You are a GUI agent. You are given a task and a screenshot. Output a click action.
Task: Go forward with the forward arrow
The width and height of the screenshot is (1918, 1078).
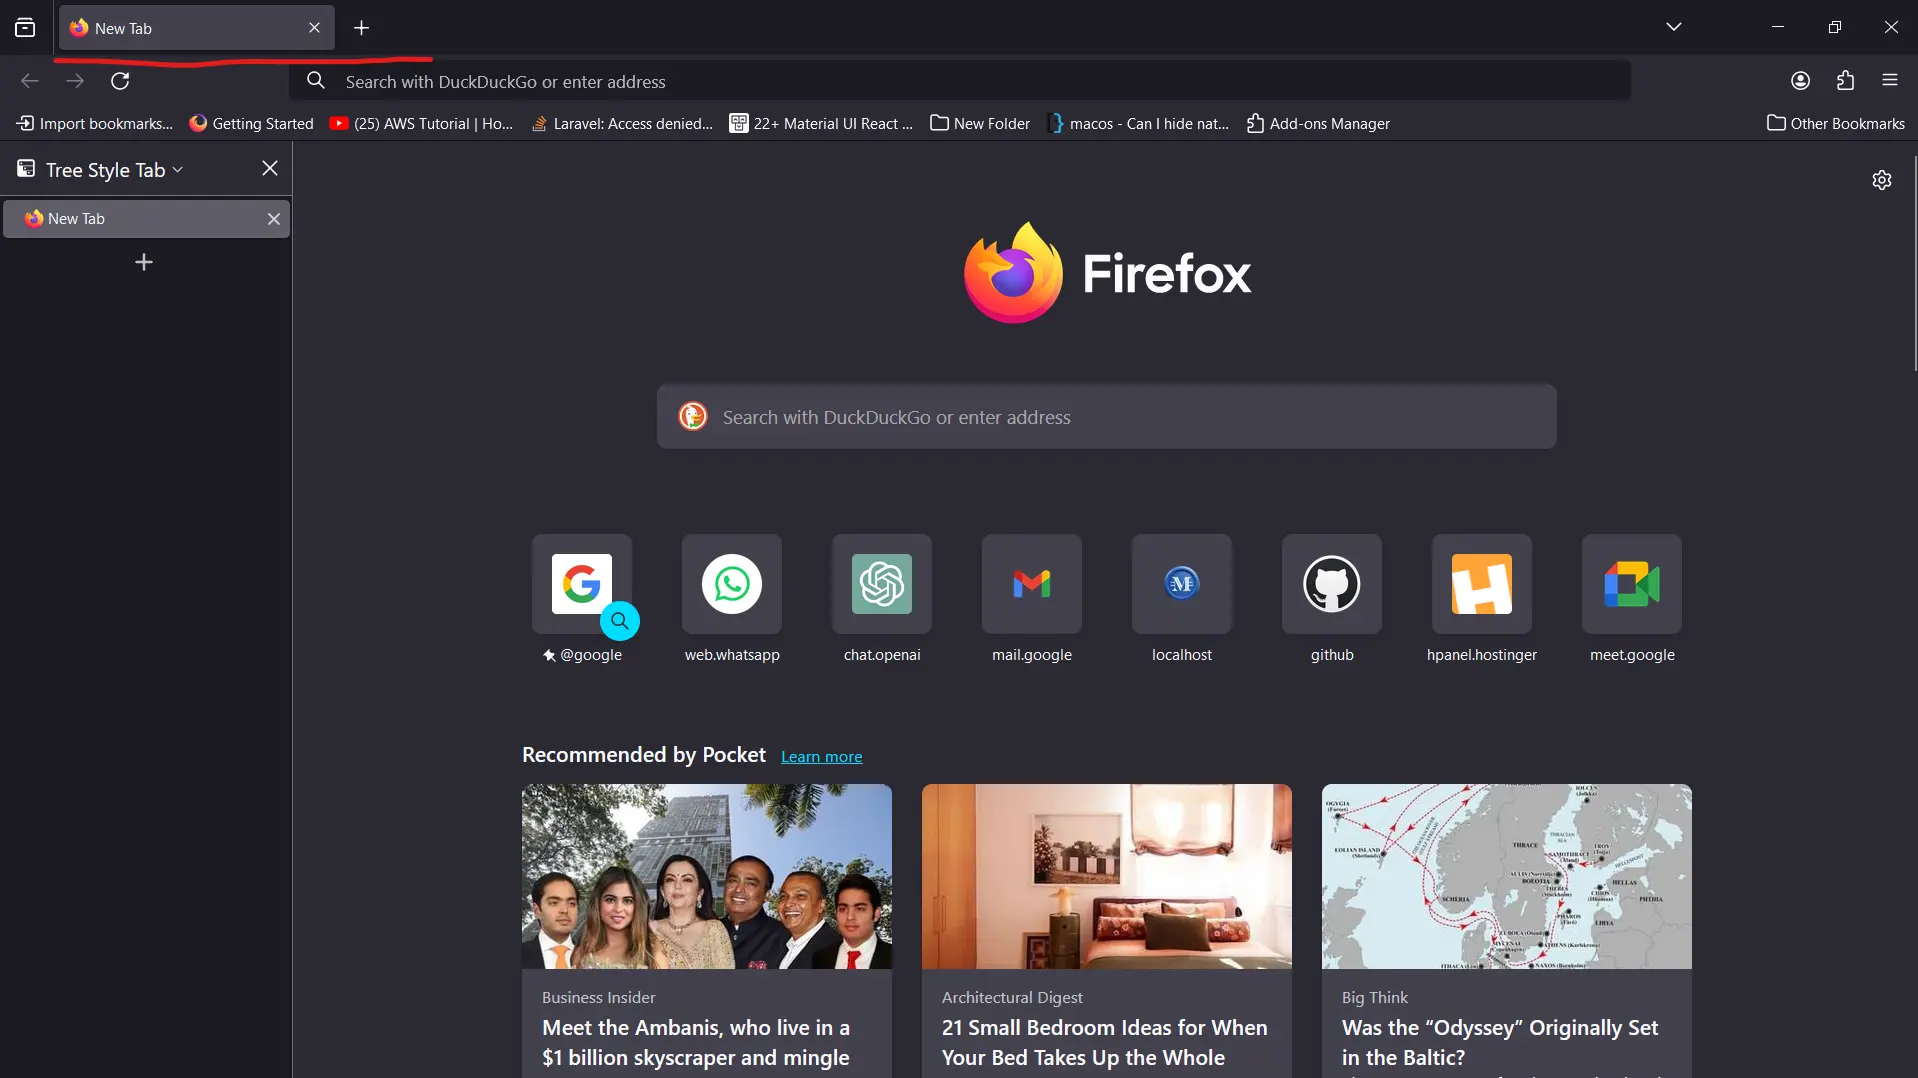click(75, 81)
